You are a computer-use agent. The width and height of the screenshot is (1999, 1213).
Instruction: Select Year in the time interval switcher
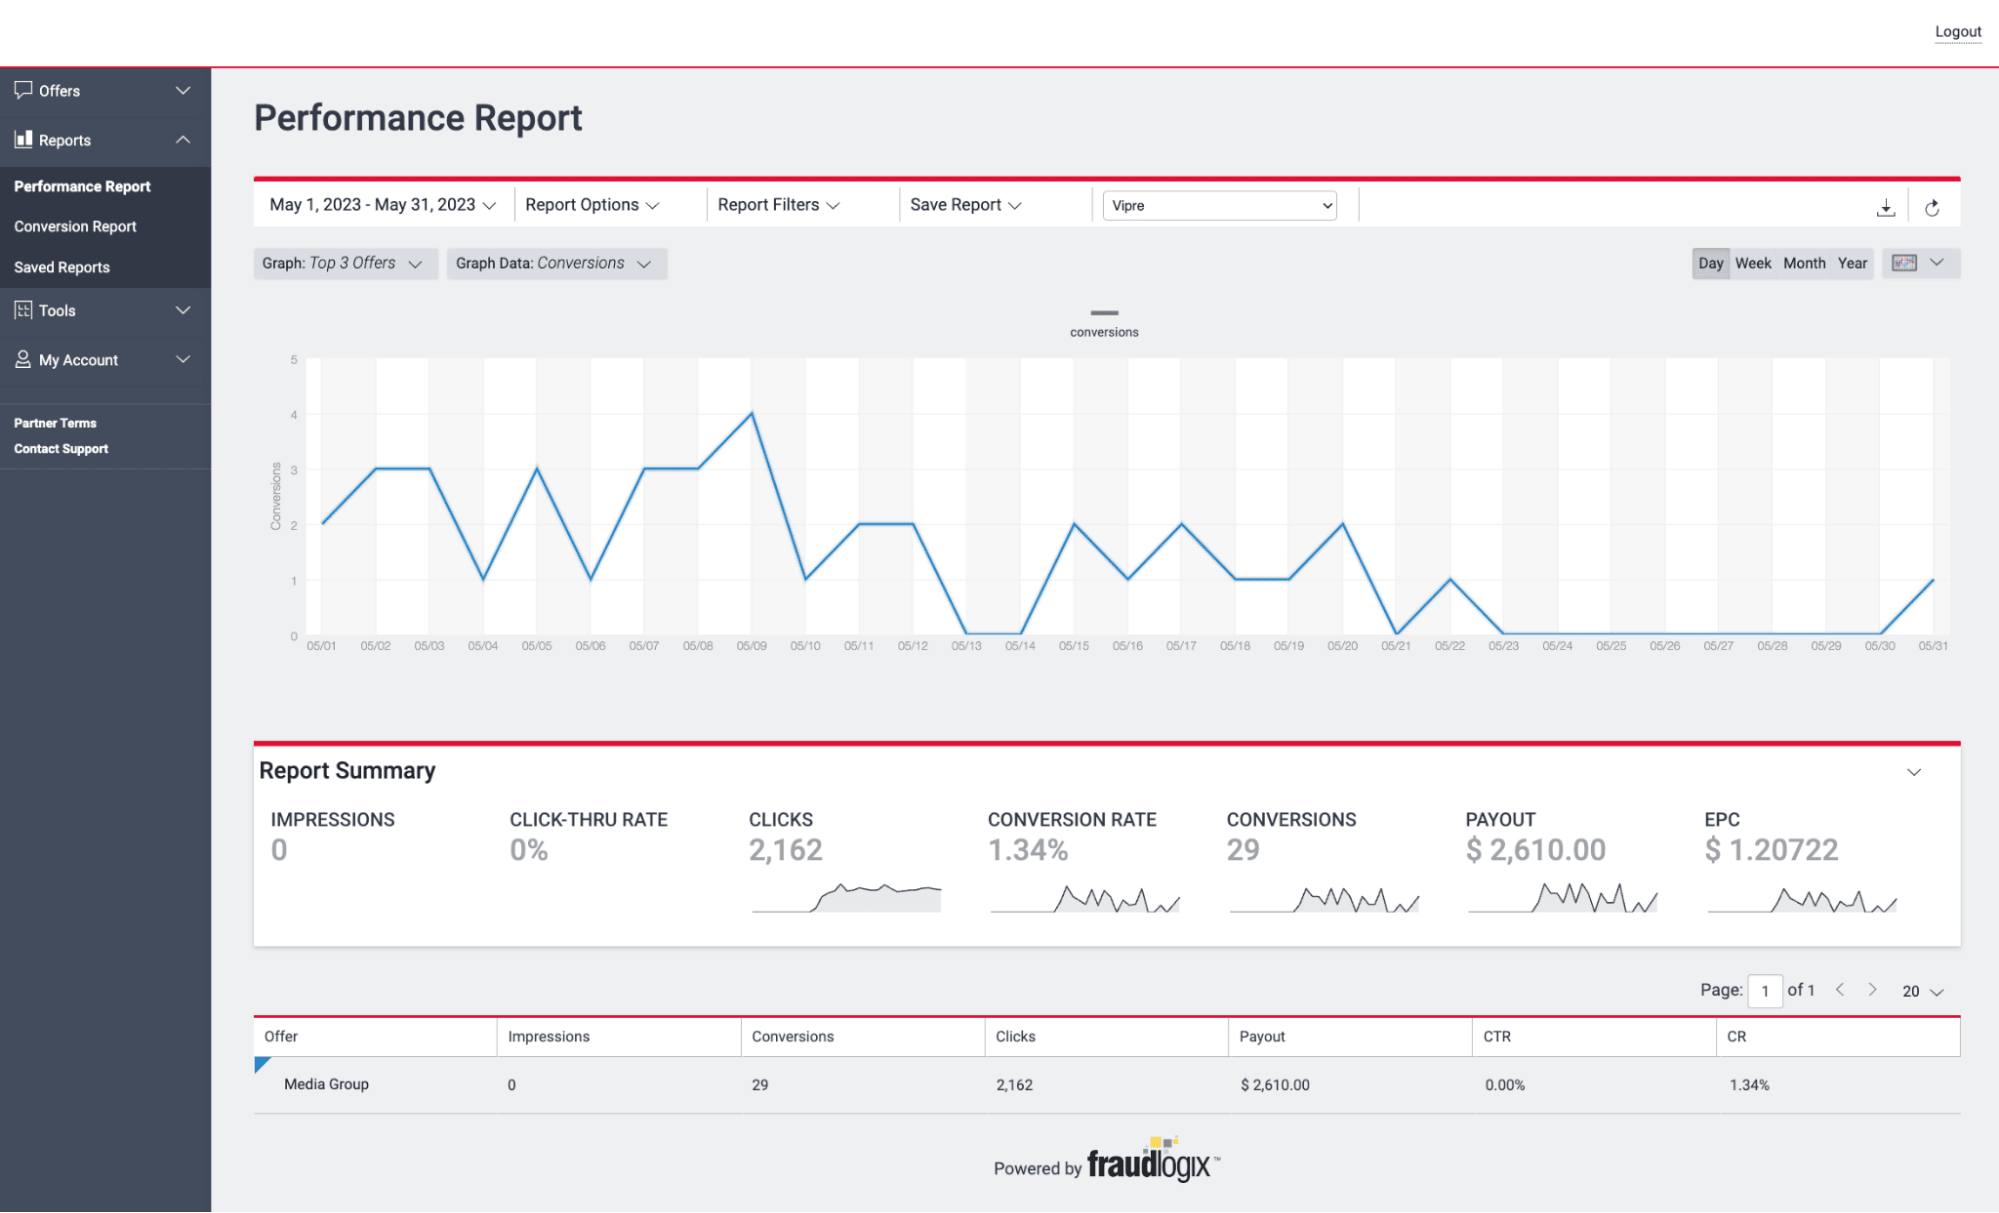1852,263
